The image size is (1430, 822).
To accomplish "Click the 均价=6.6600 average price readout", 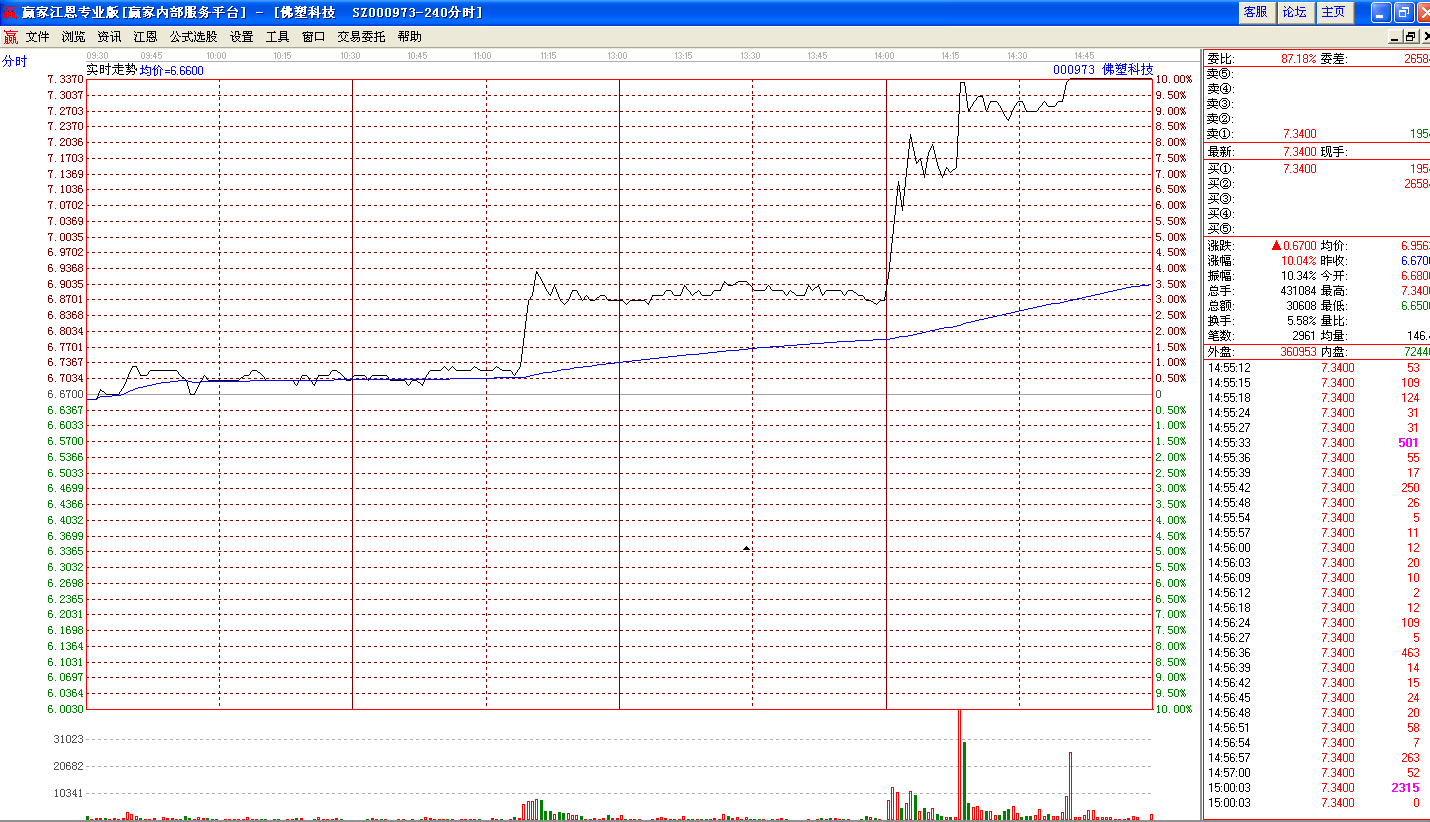I will coord(171,71).
